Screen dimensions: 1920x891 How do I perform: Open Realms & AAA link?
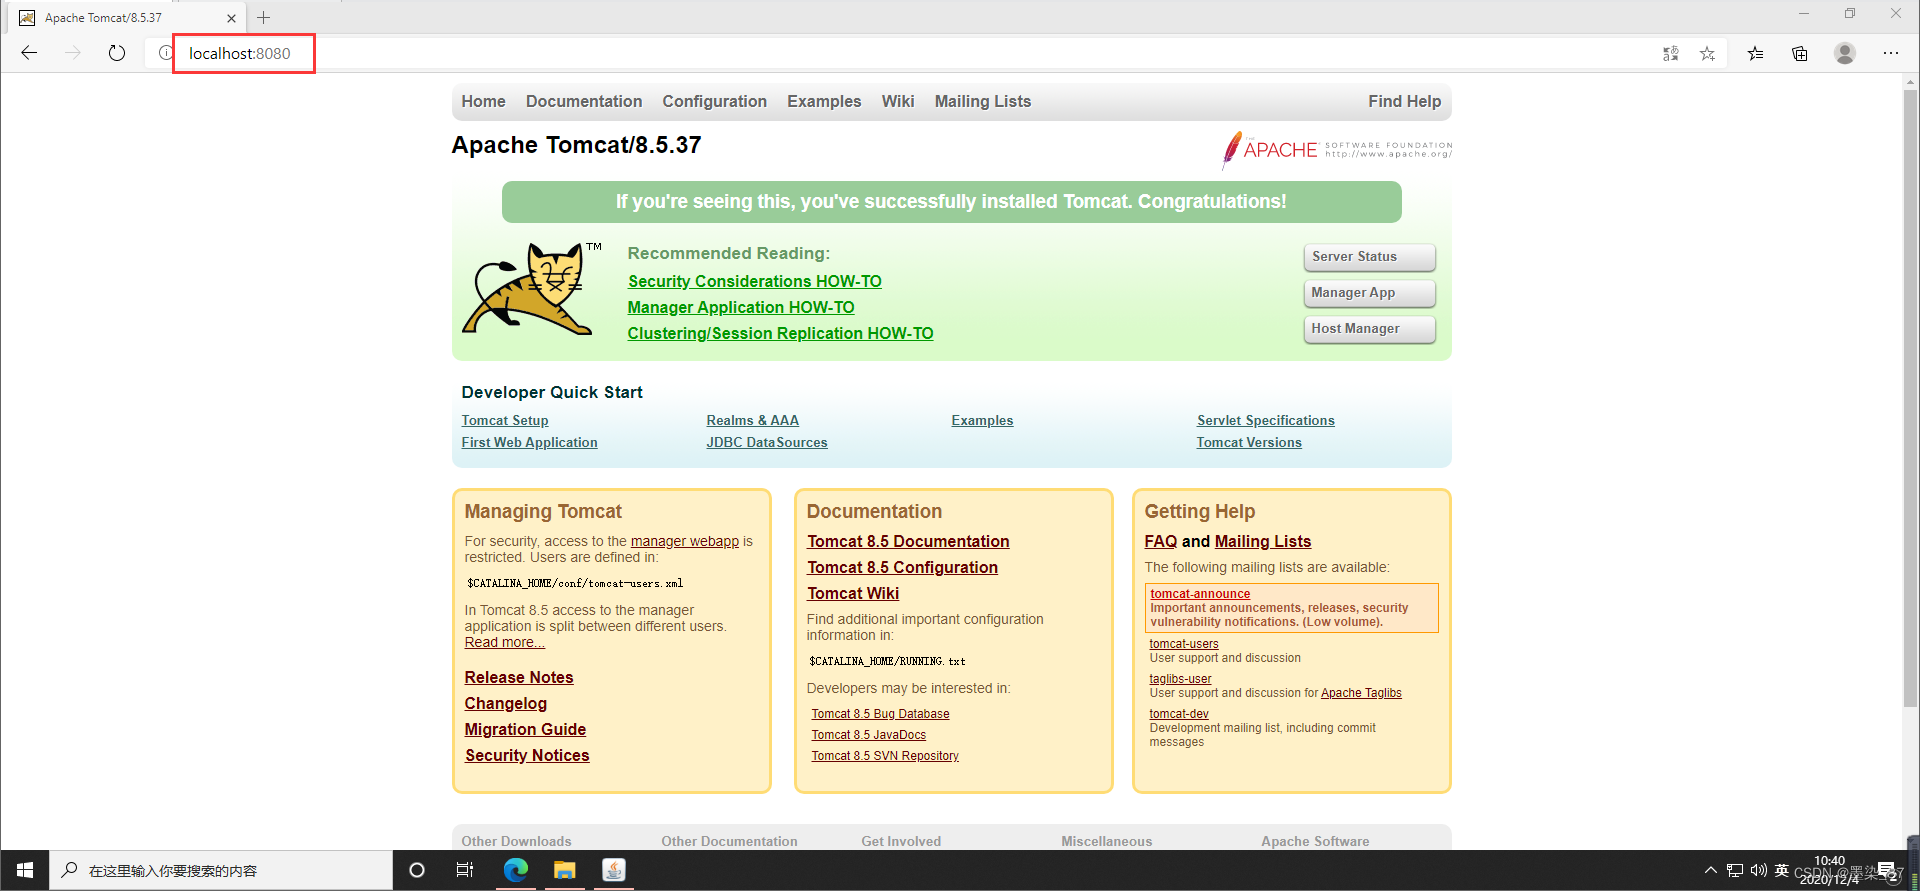[753, 420]
